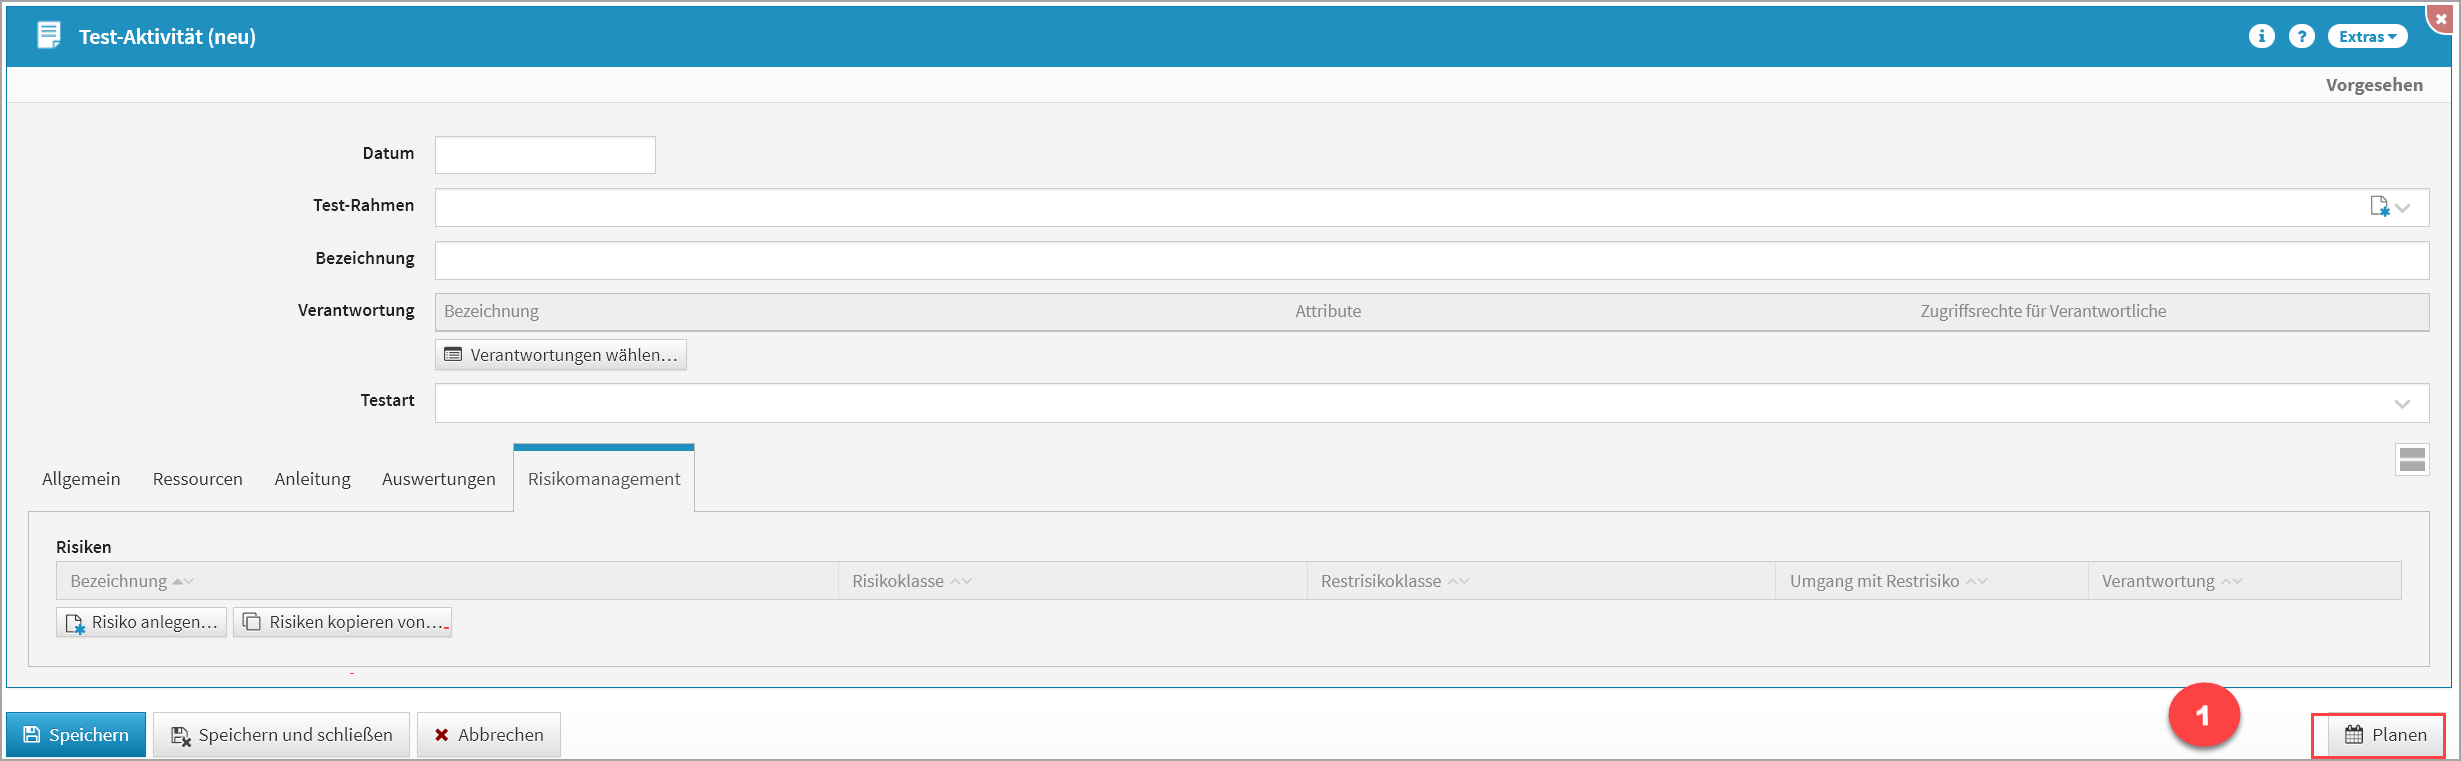Click Risiken kopieren von button
2461x761 pixels.
343,622
